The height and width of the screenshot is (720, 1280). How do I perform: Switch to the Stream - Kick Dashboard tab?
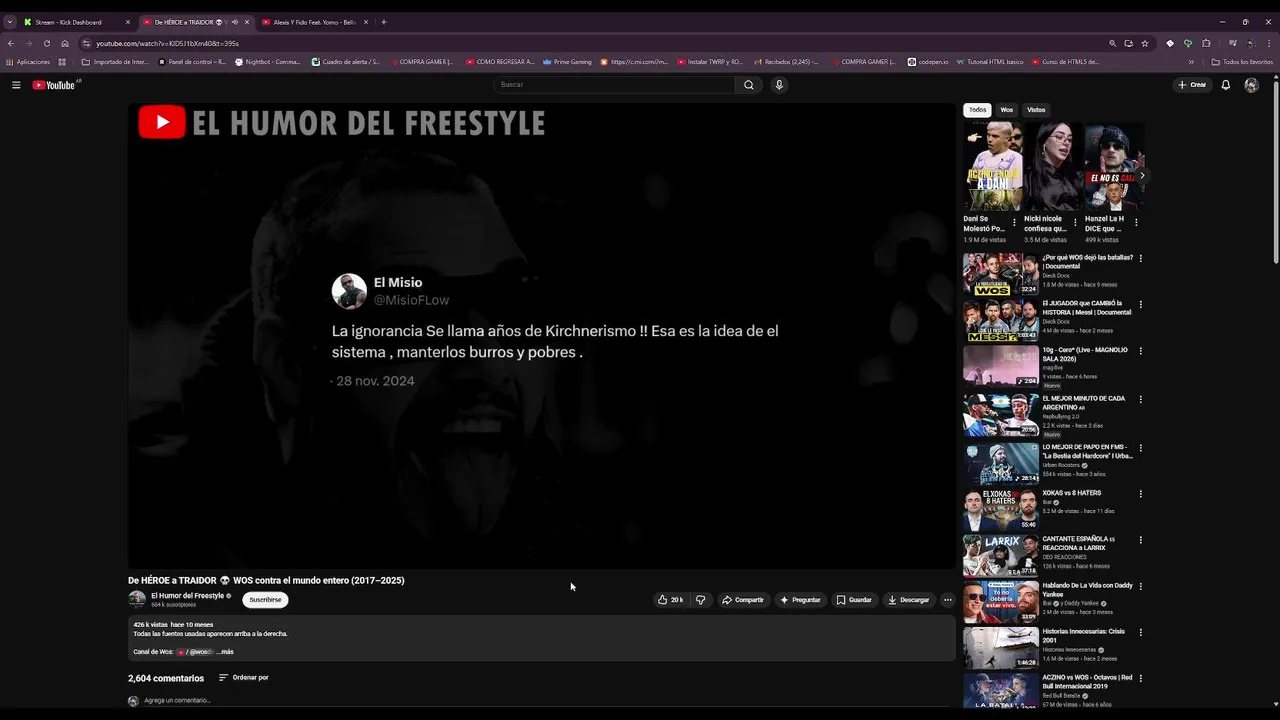click(x=75, y=22)
